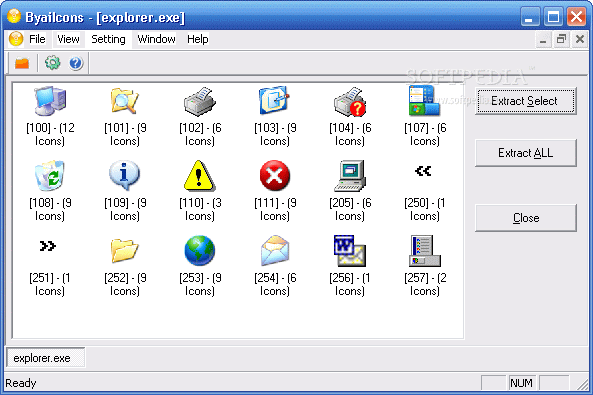Open the Help menu

198,39
